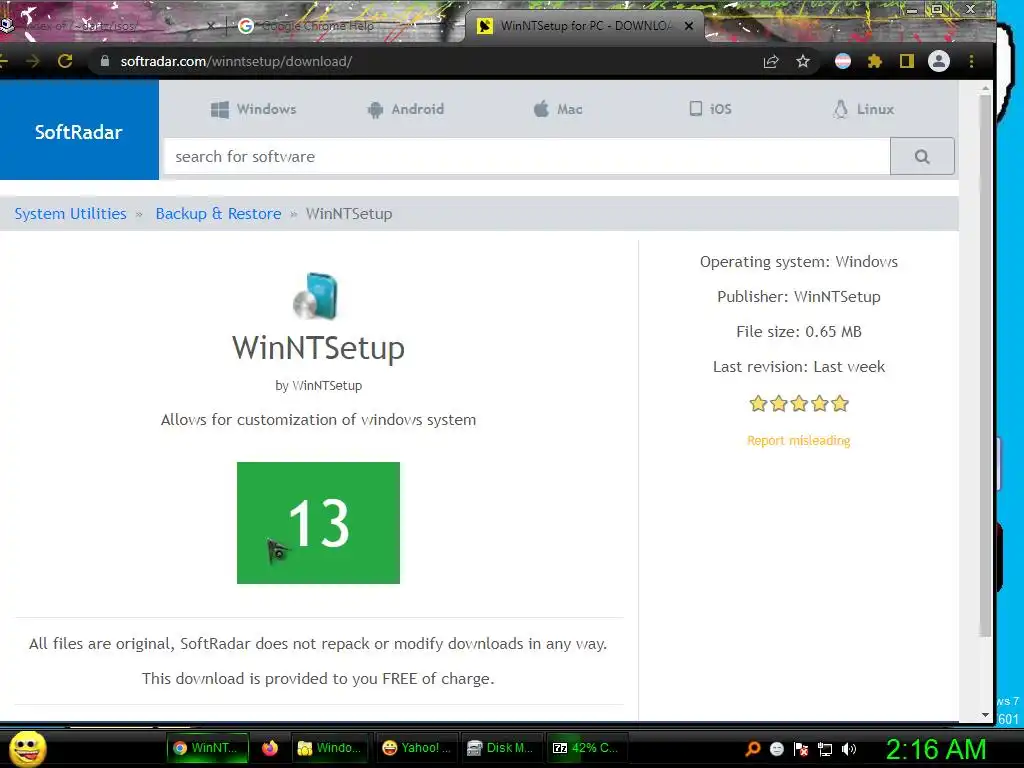This screenshot has width=1024, height=768.
Task: Reload the page with the refresh icon
Action: pyautogui.click(x=65, y=61)
